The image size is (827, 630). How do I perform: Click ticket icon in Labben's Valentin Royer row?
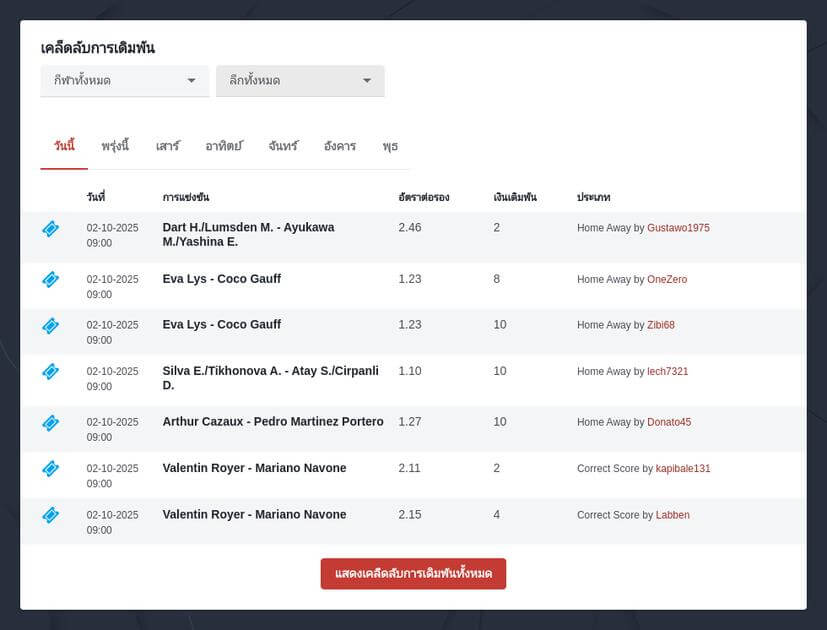point(50,515)
